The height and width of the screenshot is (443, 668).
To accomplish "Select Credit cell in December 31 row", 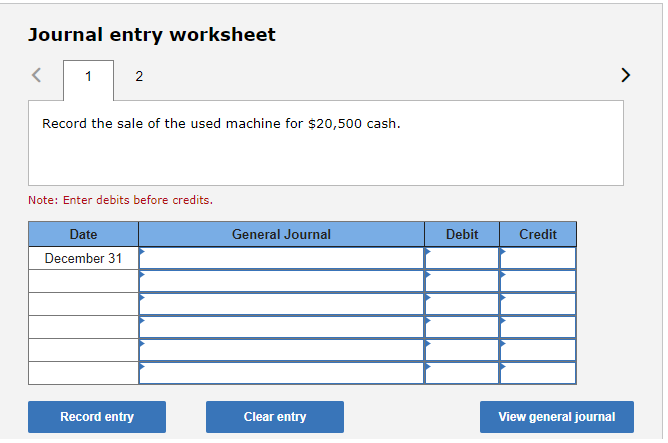I will pos(538,258).
